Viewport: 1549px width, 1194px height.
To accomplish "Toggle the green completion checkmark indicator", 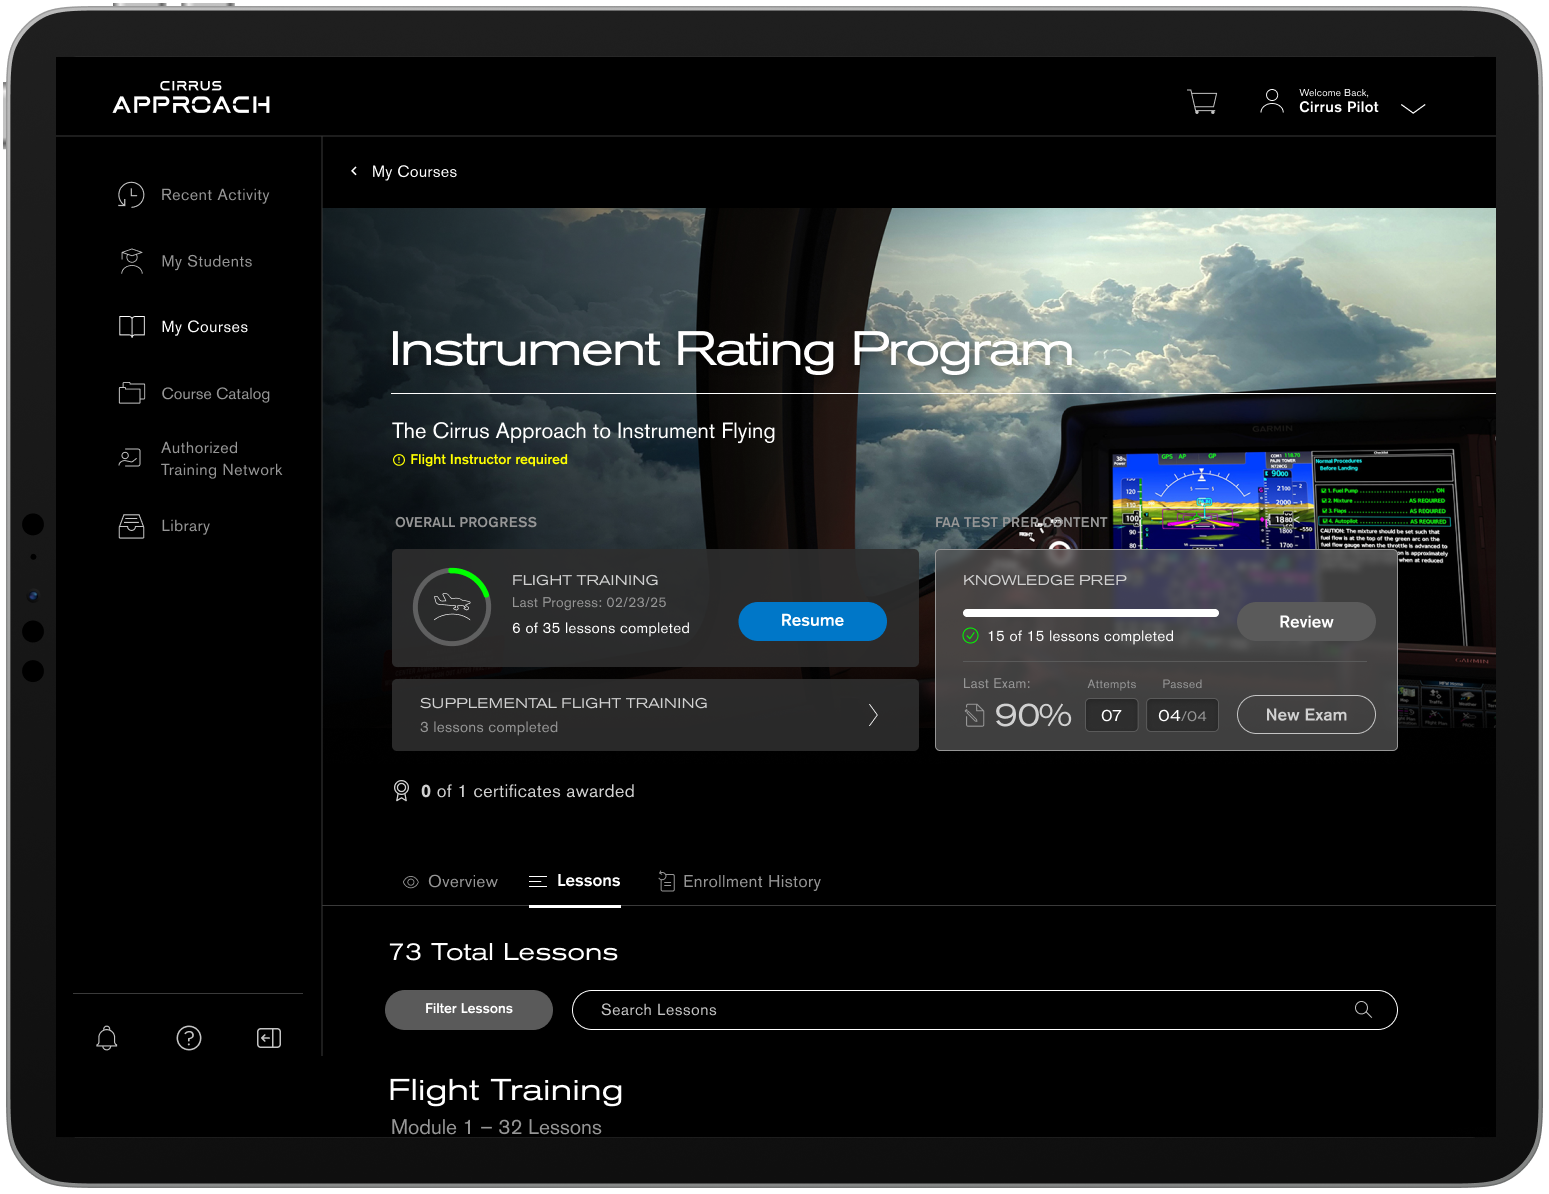I will [970, 635].
